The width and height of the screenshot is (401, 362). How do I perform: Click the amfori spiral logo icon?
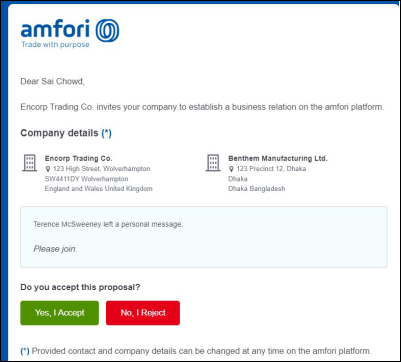107,30
